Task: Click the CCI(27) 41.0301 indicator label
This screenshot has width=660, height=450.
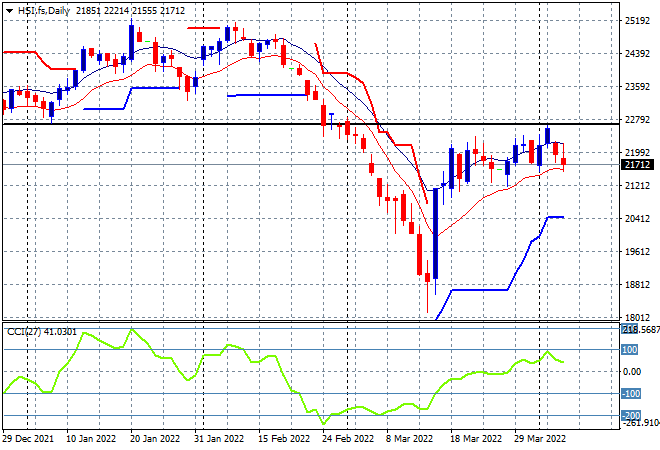Action: [42, 332]
